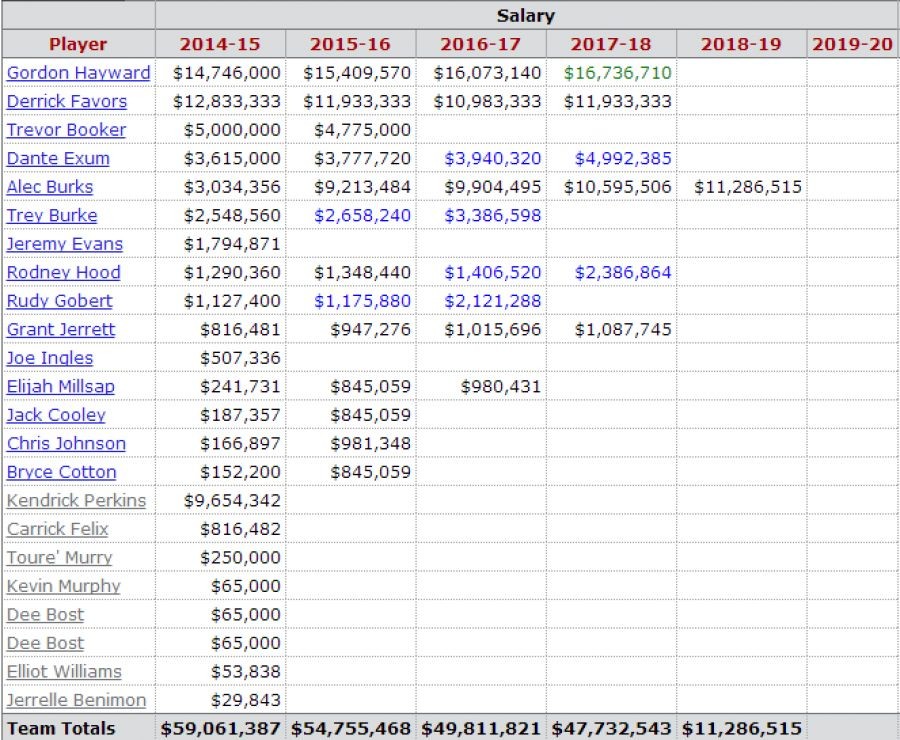Click the 2019-20 column header
900x740 pixels.
pos(852,44)
